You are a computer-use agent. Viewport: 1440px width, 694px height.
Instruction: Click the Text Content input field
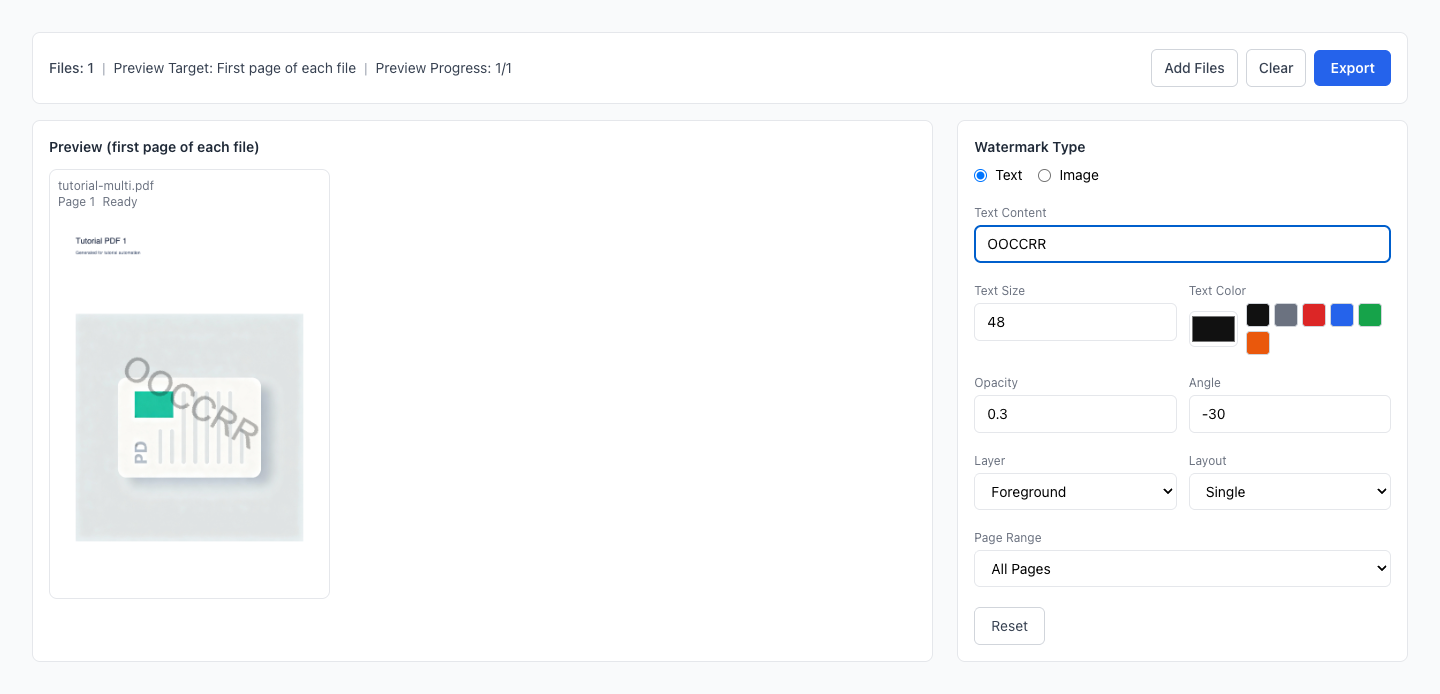click(1182, 244)
